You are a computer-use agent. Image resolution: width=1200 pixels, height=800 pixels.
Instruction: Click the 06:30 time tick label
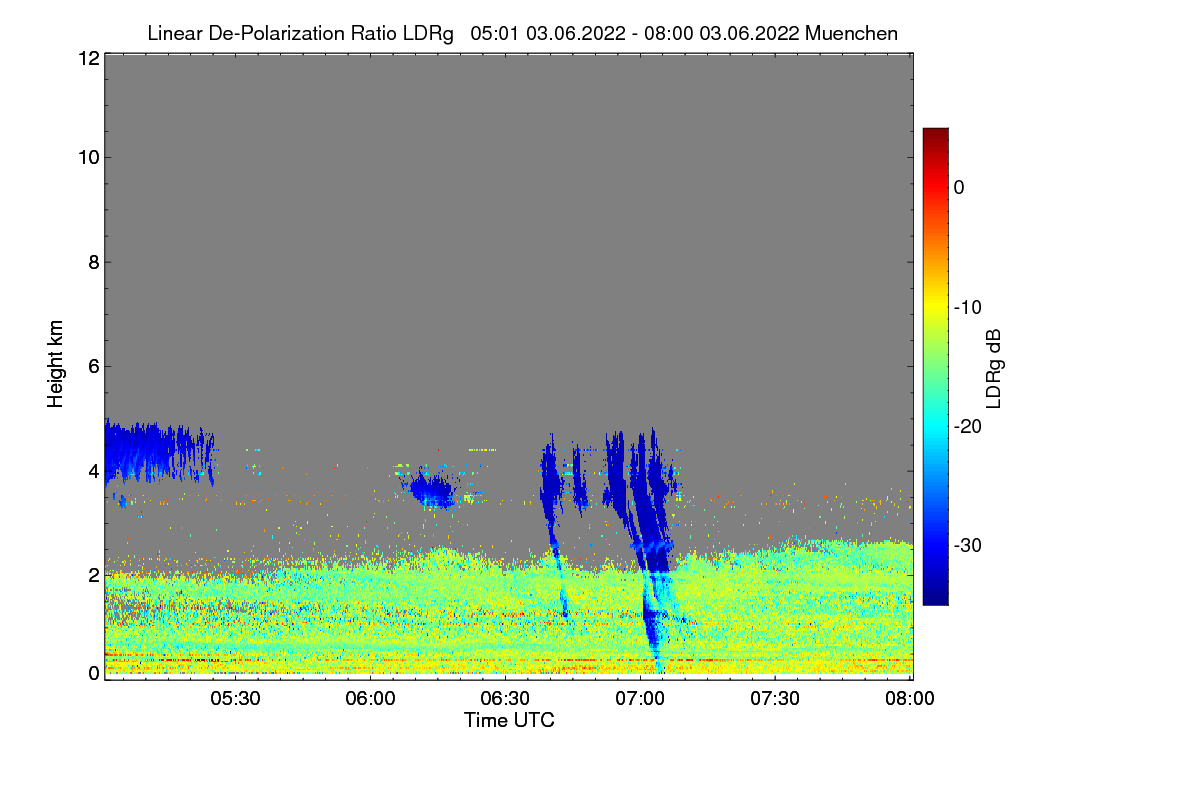click(505, 699)
